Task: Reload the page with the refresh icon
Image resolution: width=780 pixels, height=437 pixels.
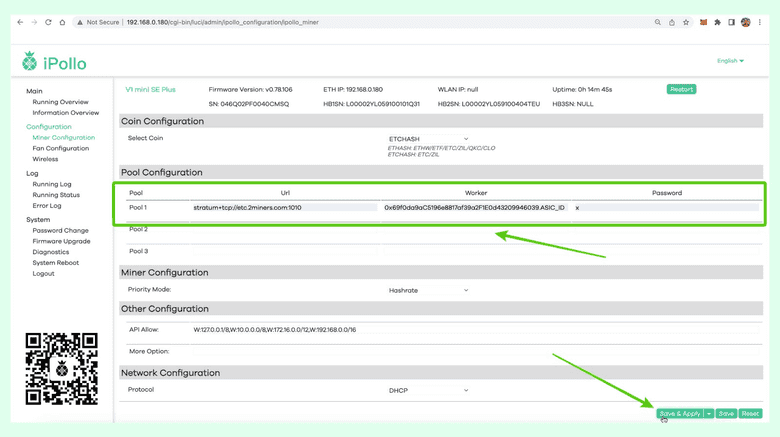Action: pos(48,22)
